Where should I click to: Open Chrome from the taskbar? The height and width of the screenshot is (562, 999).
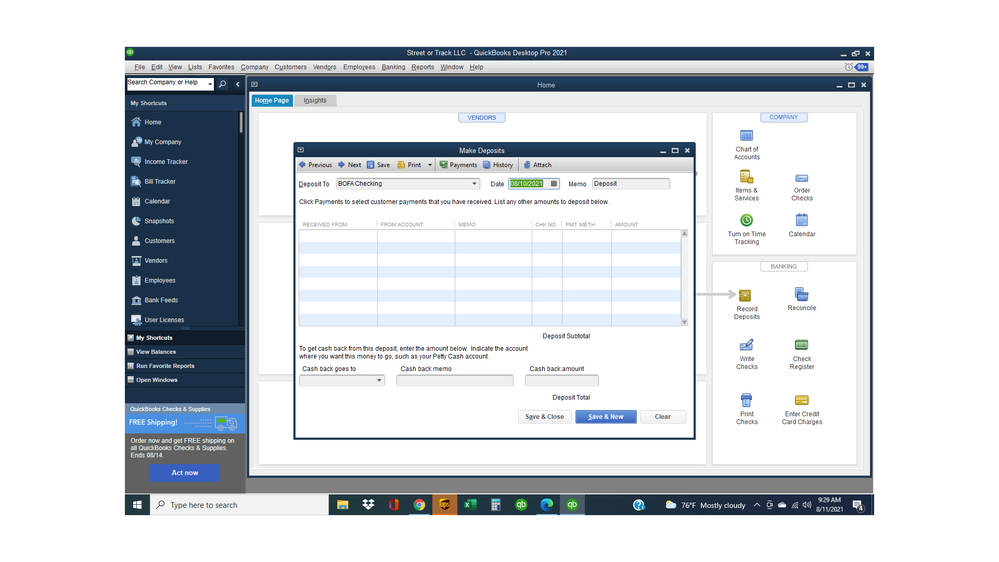click(x=419, y=505)
